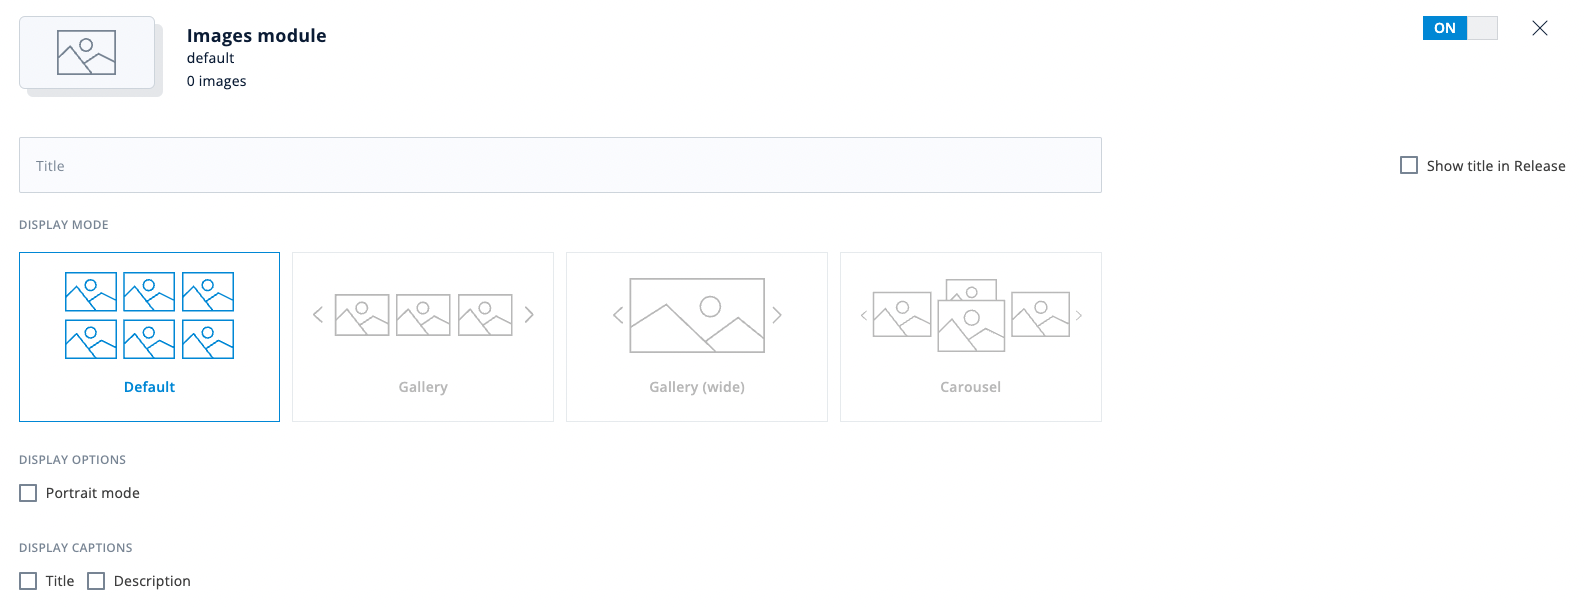Click into the Title input field
This screenshot has width=1585, height=607.
click(560, 165)
